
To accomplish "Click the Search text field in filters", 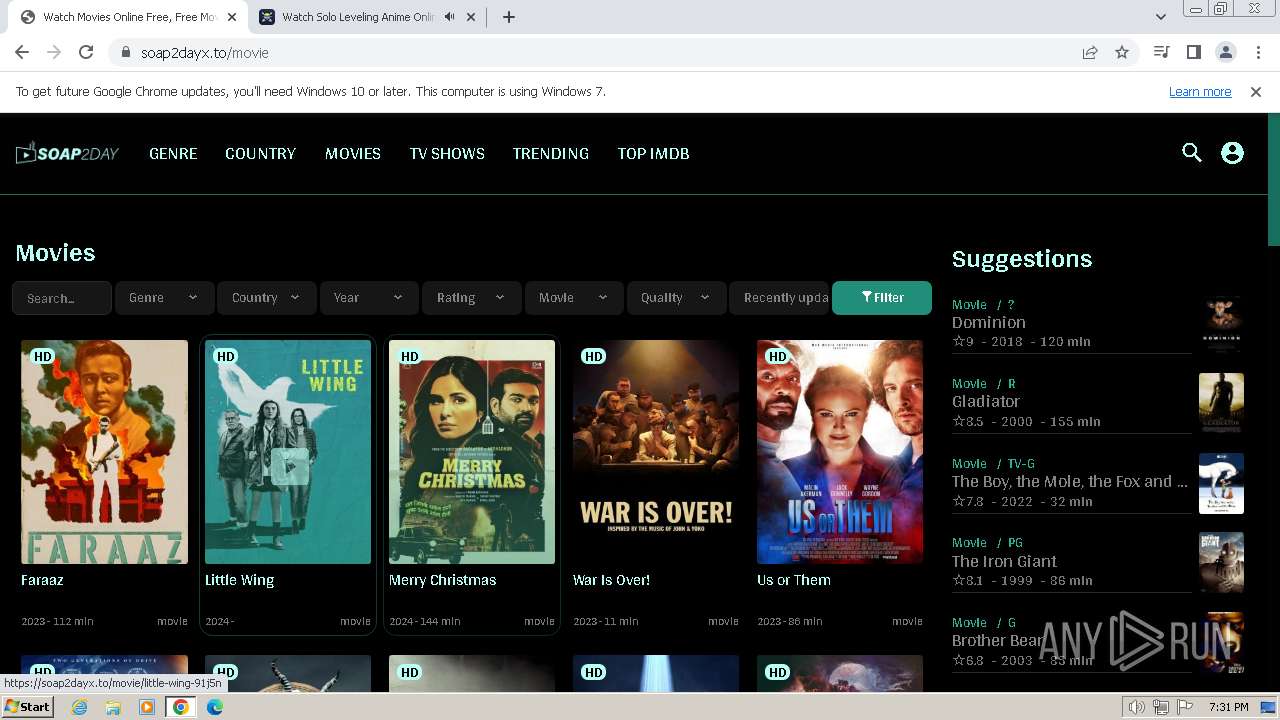I will tap(62, 298).
